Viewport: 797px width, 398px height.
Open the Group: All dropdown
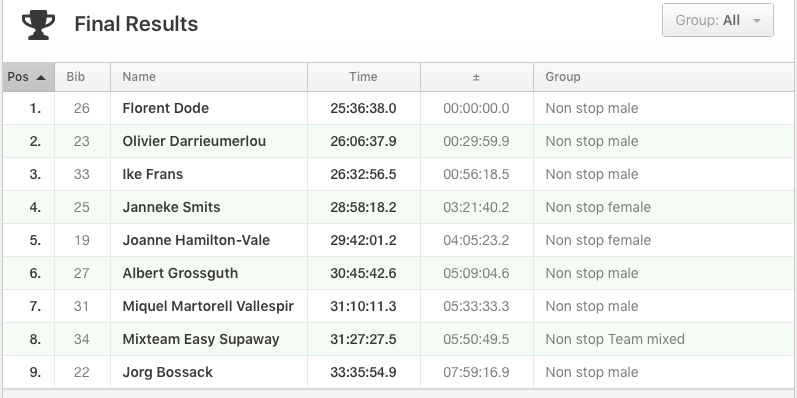pyautogui.click(x=718, y=20)
